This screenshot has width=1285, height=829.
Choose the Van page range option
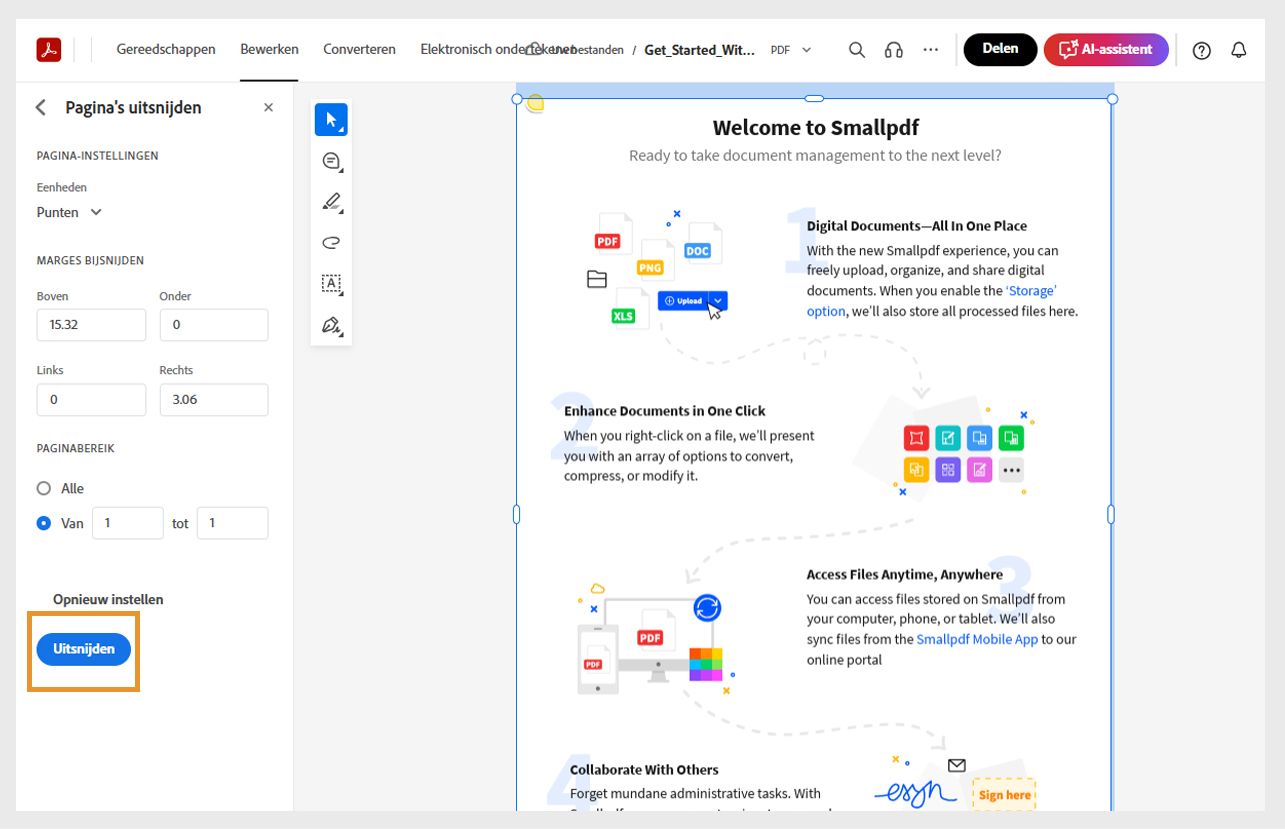click(43, 522)
